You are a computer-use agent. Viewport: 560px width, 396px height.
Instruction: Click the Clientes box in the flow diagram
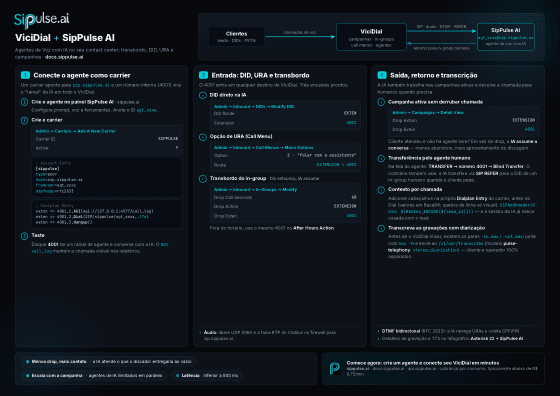(x=236, y=37)
